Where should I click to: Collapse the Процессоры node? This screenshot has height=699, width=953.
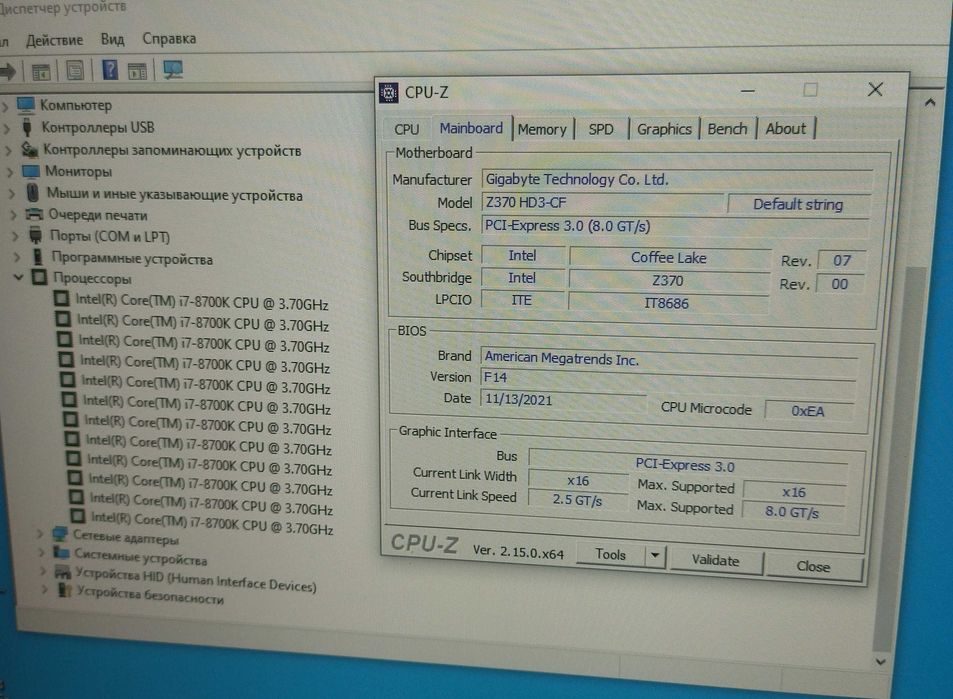[18, 277]
